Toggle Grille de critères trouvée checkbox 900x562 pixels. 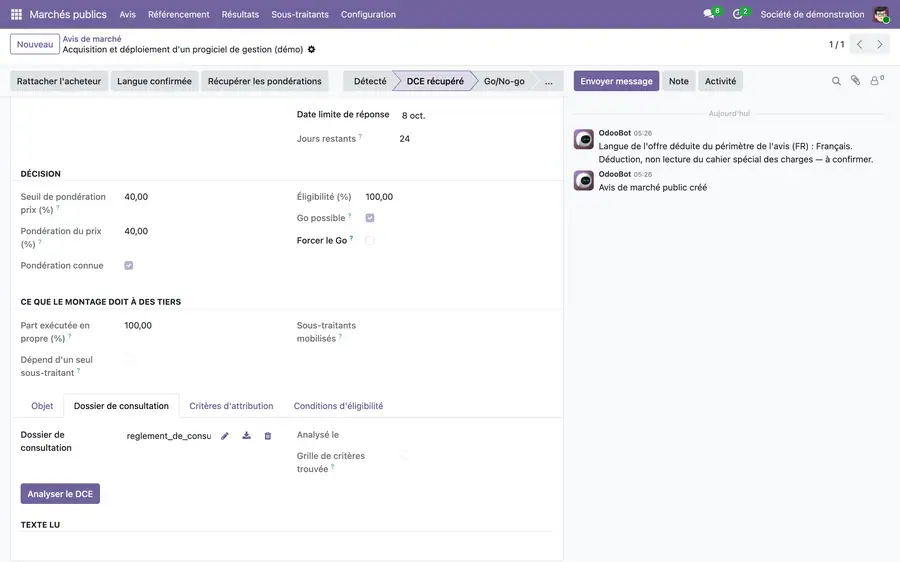point(405,456)
